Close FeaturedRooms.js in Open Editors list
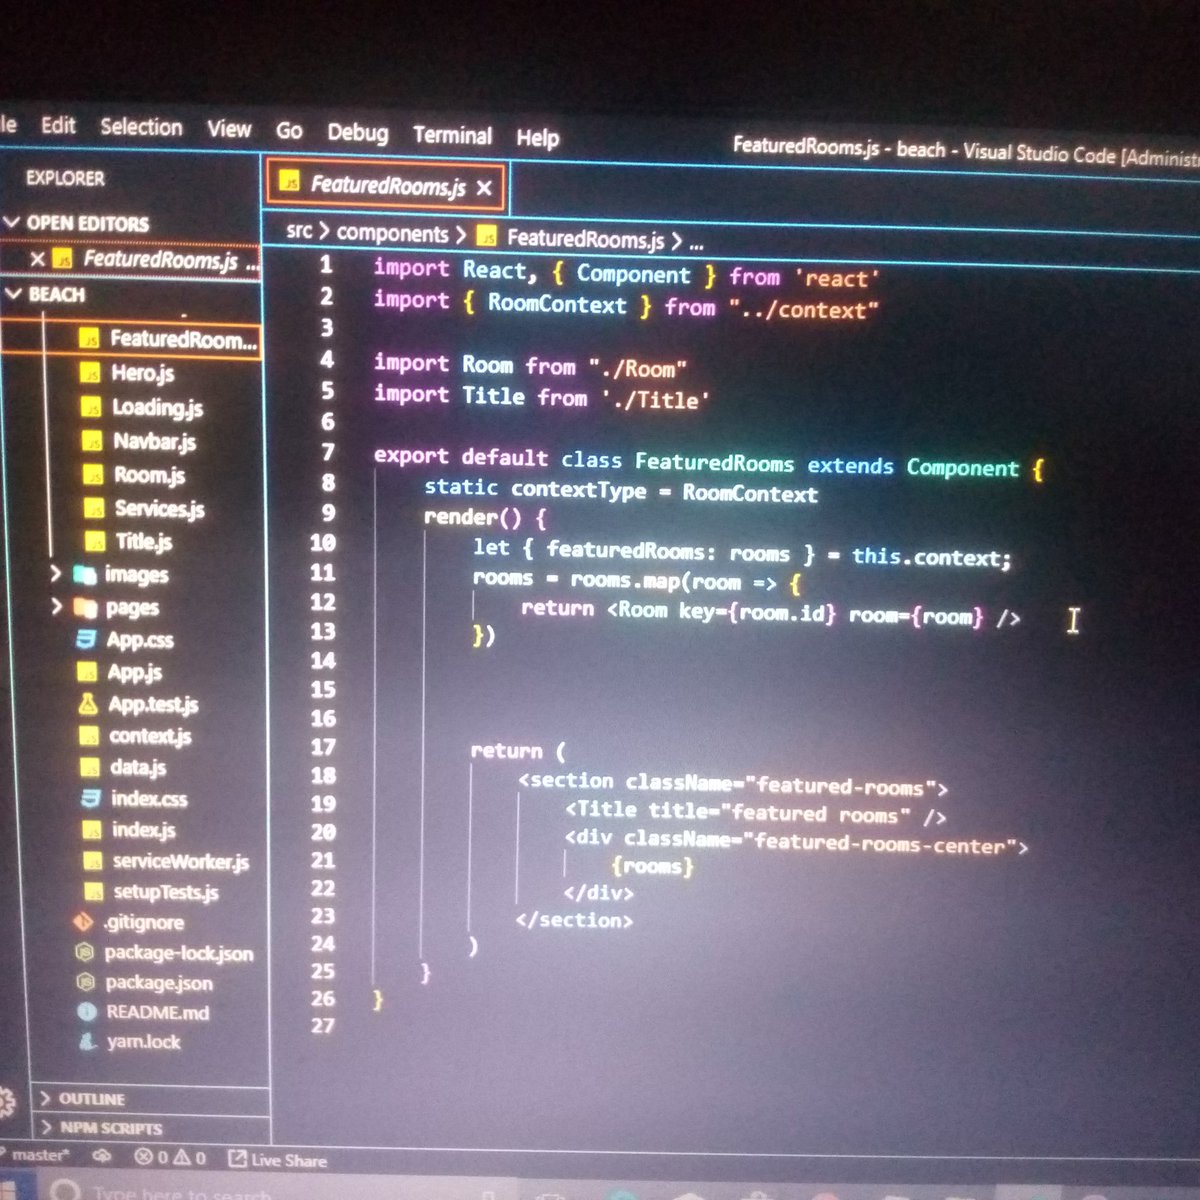Screen dimensions: 1200x1200 38,259
